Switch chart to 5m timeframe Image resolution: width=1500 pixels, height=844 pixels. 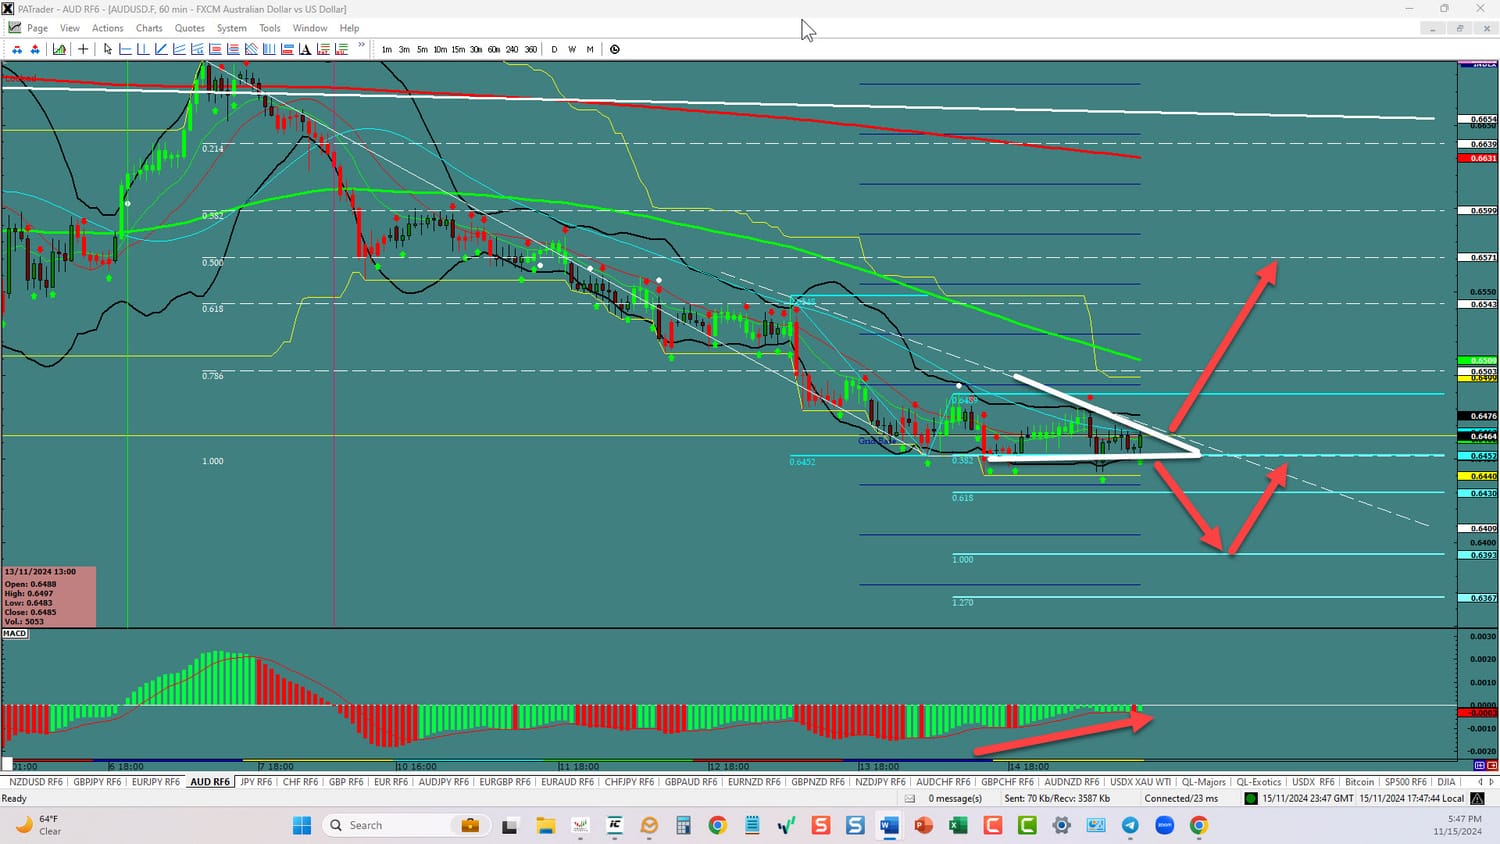click(x=422, y=49)
